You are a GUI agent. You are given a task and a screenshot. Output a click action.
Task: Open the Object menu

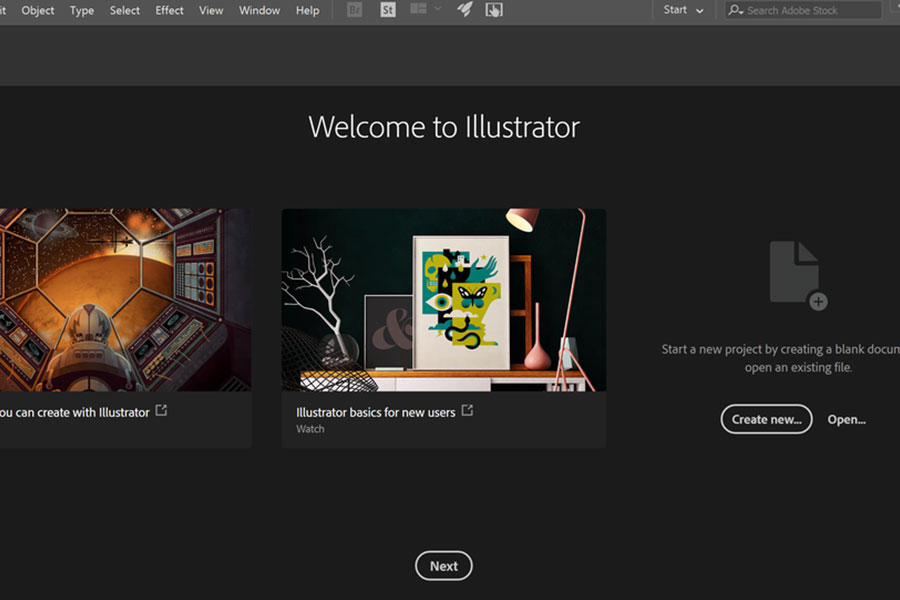pos(38,10)
